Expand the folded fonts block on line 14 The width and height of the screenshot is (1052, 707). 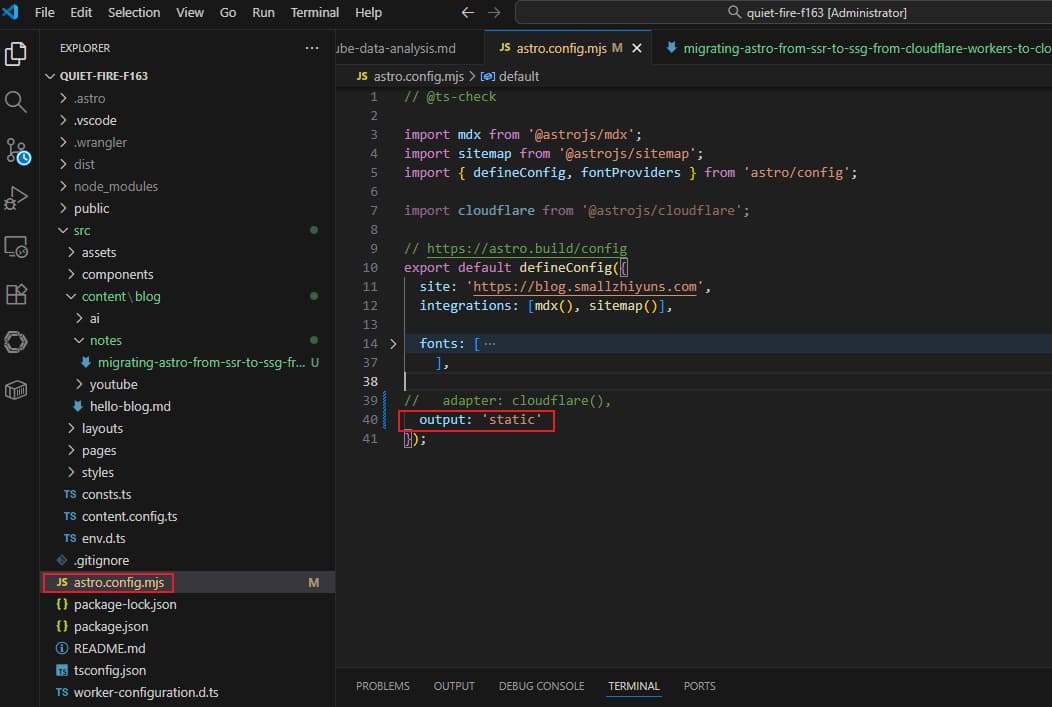click(x=392, y=343)
